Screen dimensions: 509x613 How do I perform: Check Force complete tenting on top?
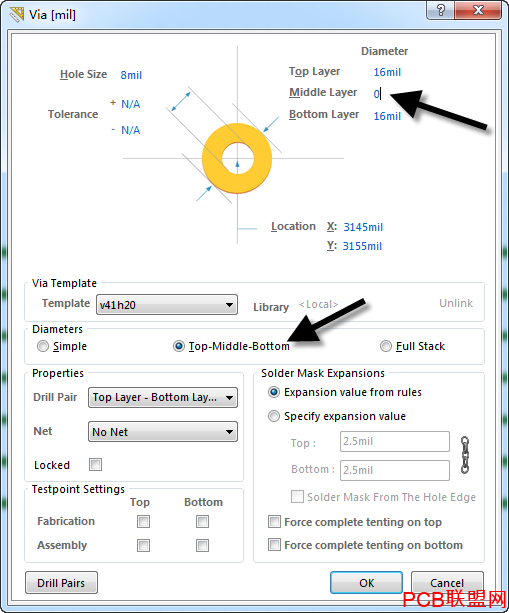point(274,522)
